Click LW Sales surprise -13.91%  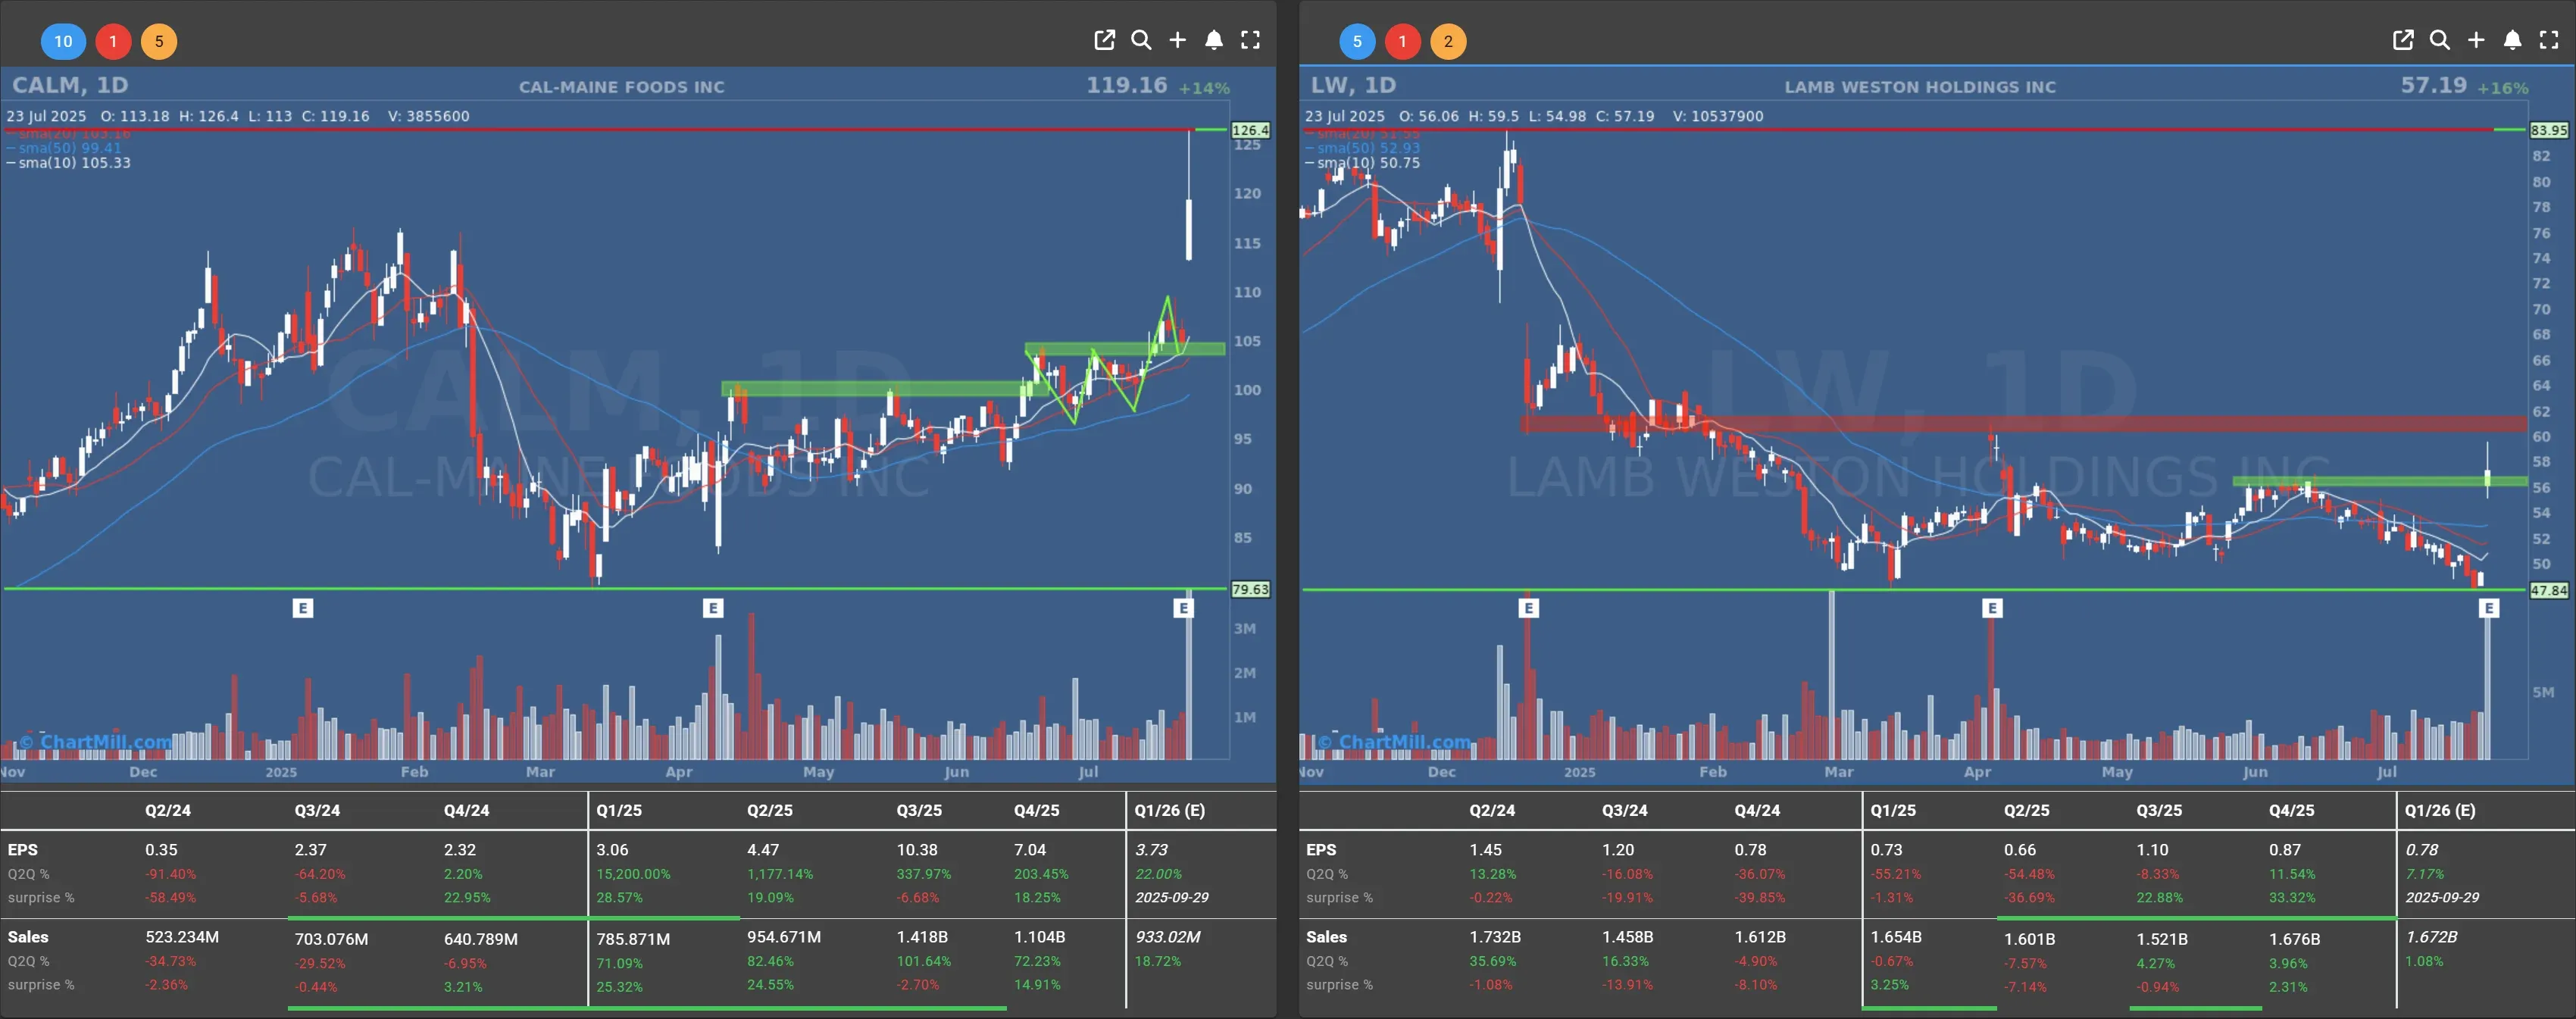[x=1627, y=985]
